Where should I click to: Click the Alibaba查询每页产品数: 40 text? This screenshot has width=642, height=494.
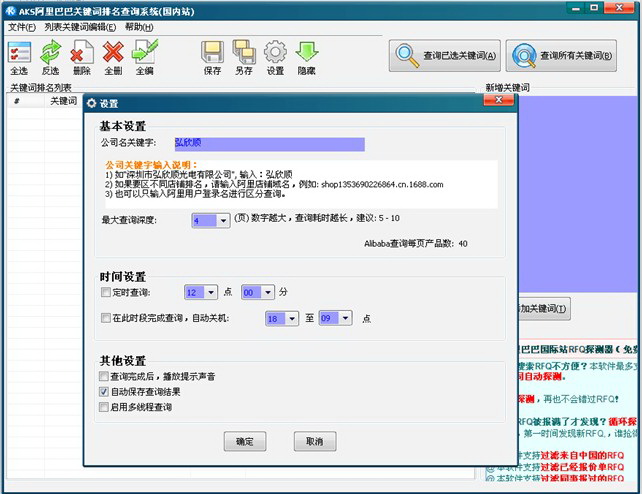pos(416,244)
